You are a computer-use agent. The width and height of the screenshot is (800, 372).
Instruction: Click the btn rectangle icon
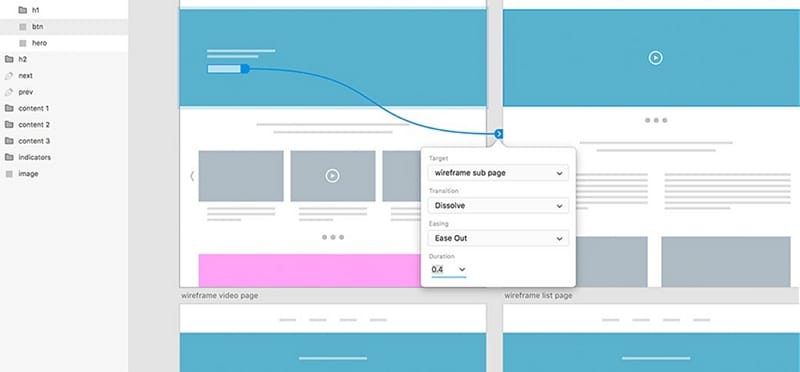(22, 27)
